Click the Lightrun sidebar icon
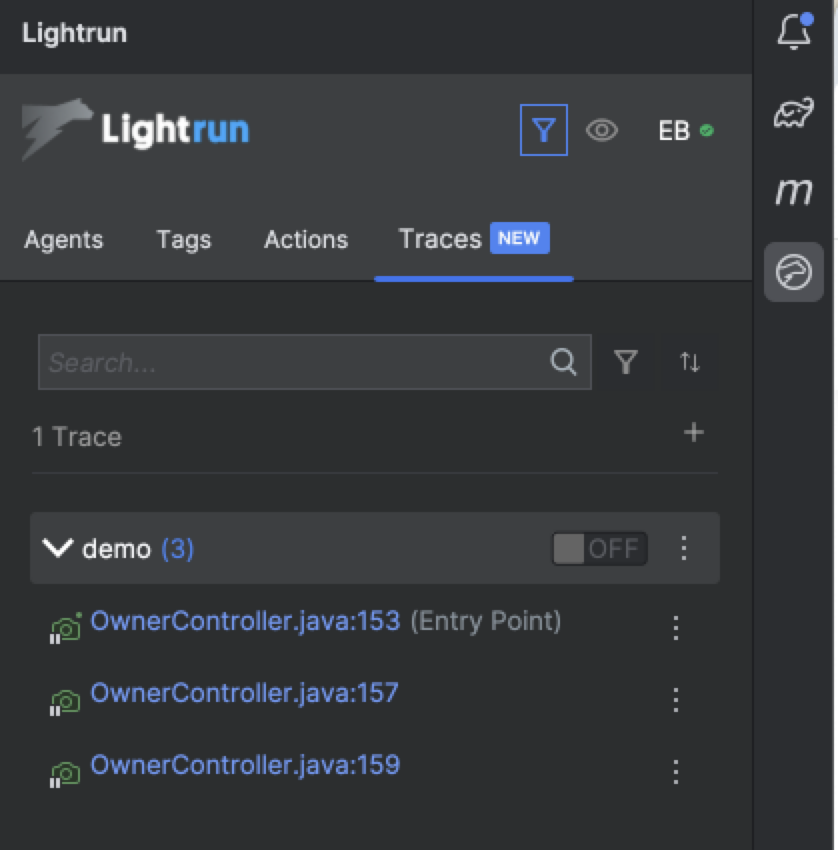The height and width of the screenshot is (854, 838). click(794, 272)
